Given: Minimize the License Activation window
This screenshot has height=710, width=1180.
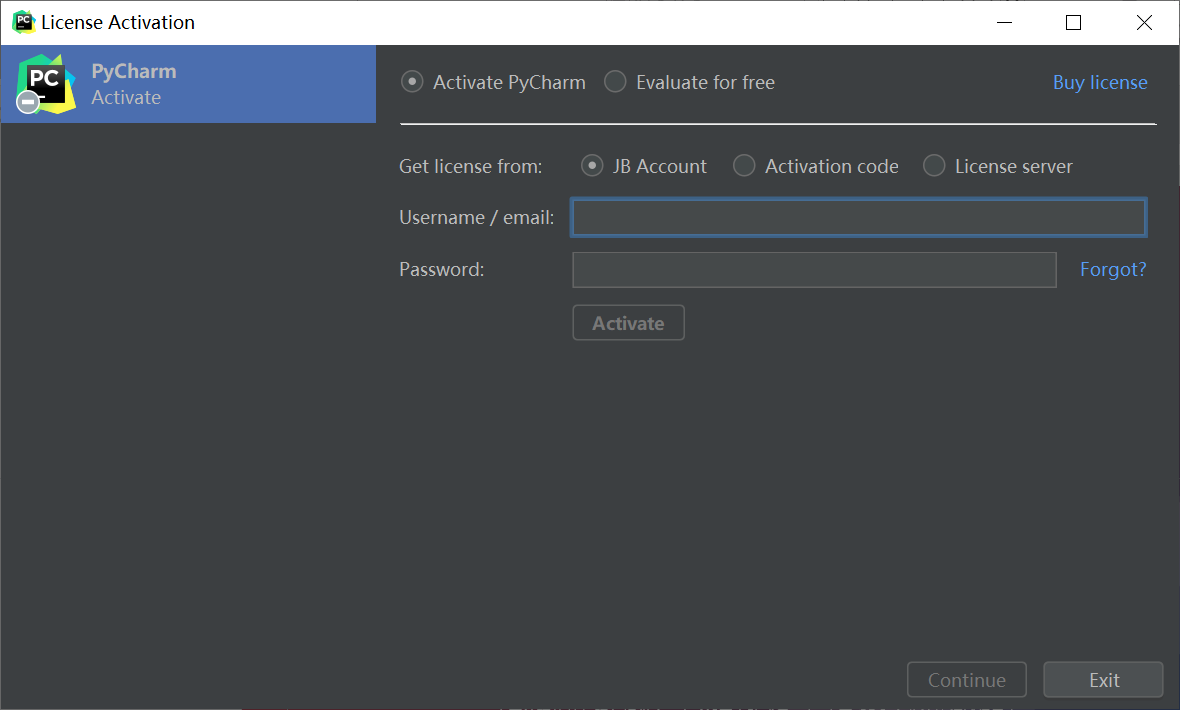Looking at the screenshot, I should coord(1004,23).
